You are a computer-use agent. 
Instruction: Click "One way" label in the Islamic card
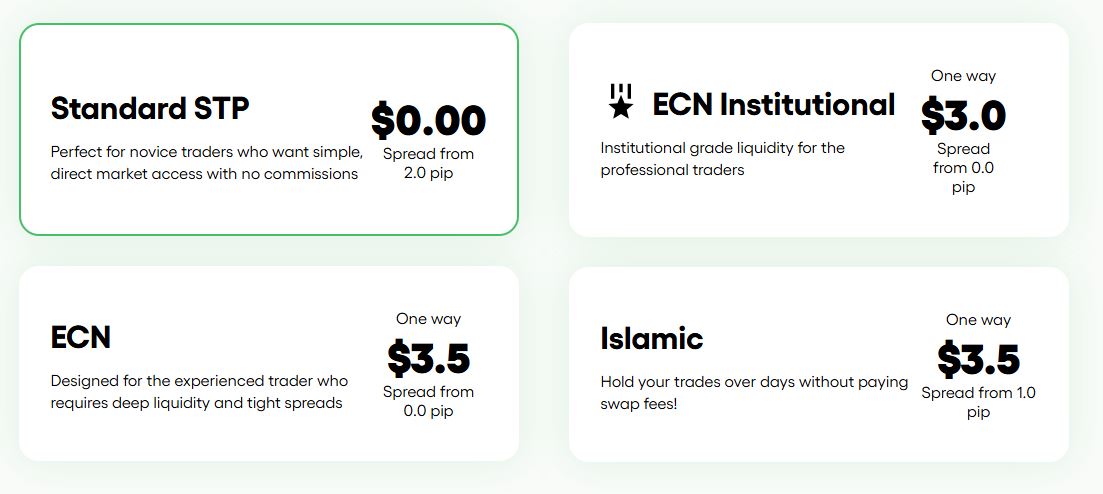[x=978, y=320]
